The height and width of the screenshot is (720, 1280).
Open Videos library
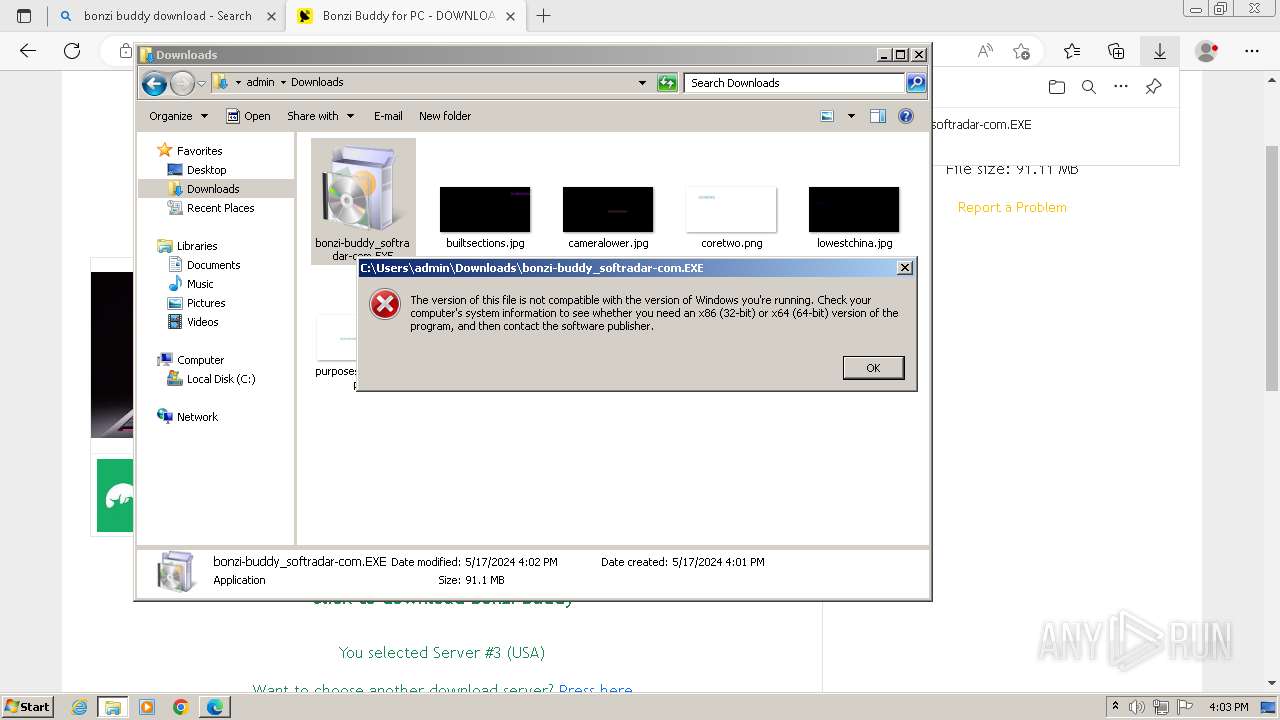coord(202,322)
